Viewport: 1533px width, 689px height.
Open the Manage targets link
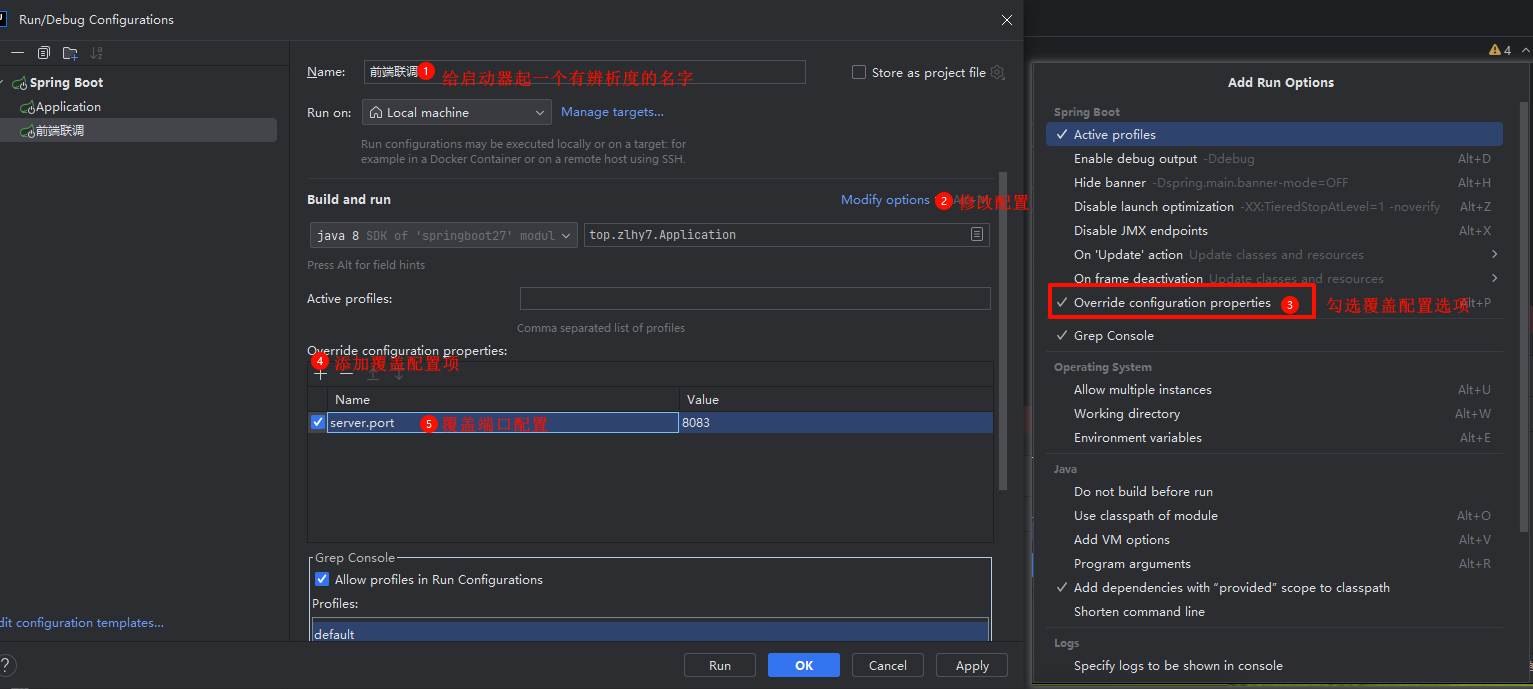(612, 112)
